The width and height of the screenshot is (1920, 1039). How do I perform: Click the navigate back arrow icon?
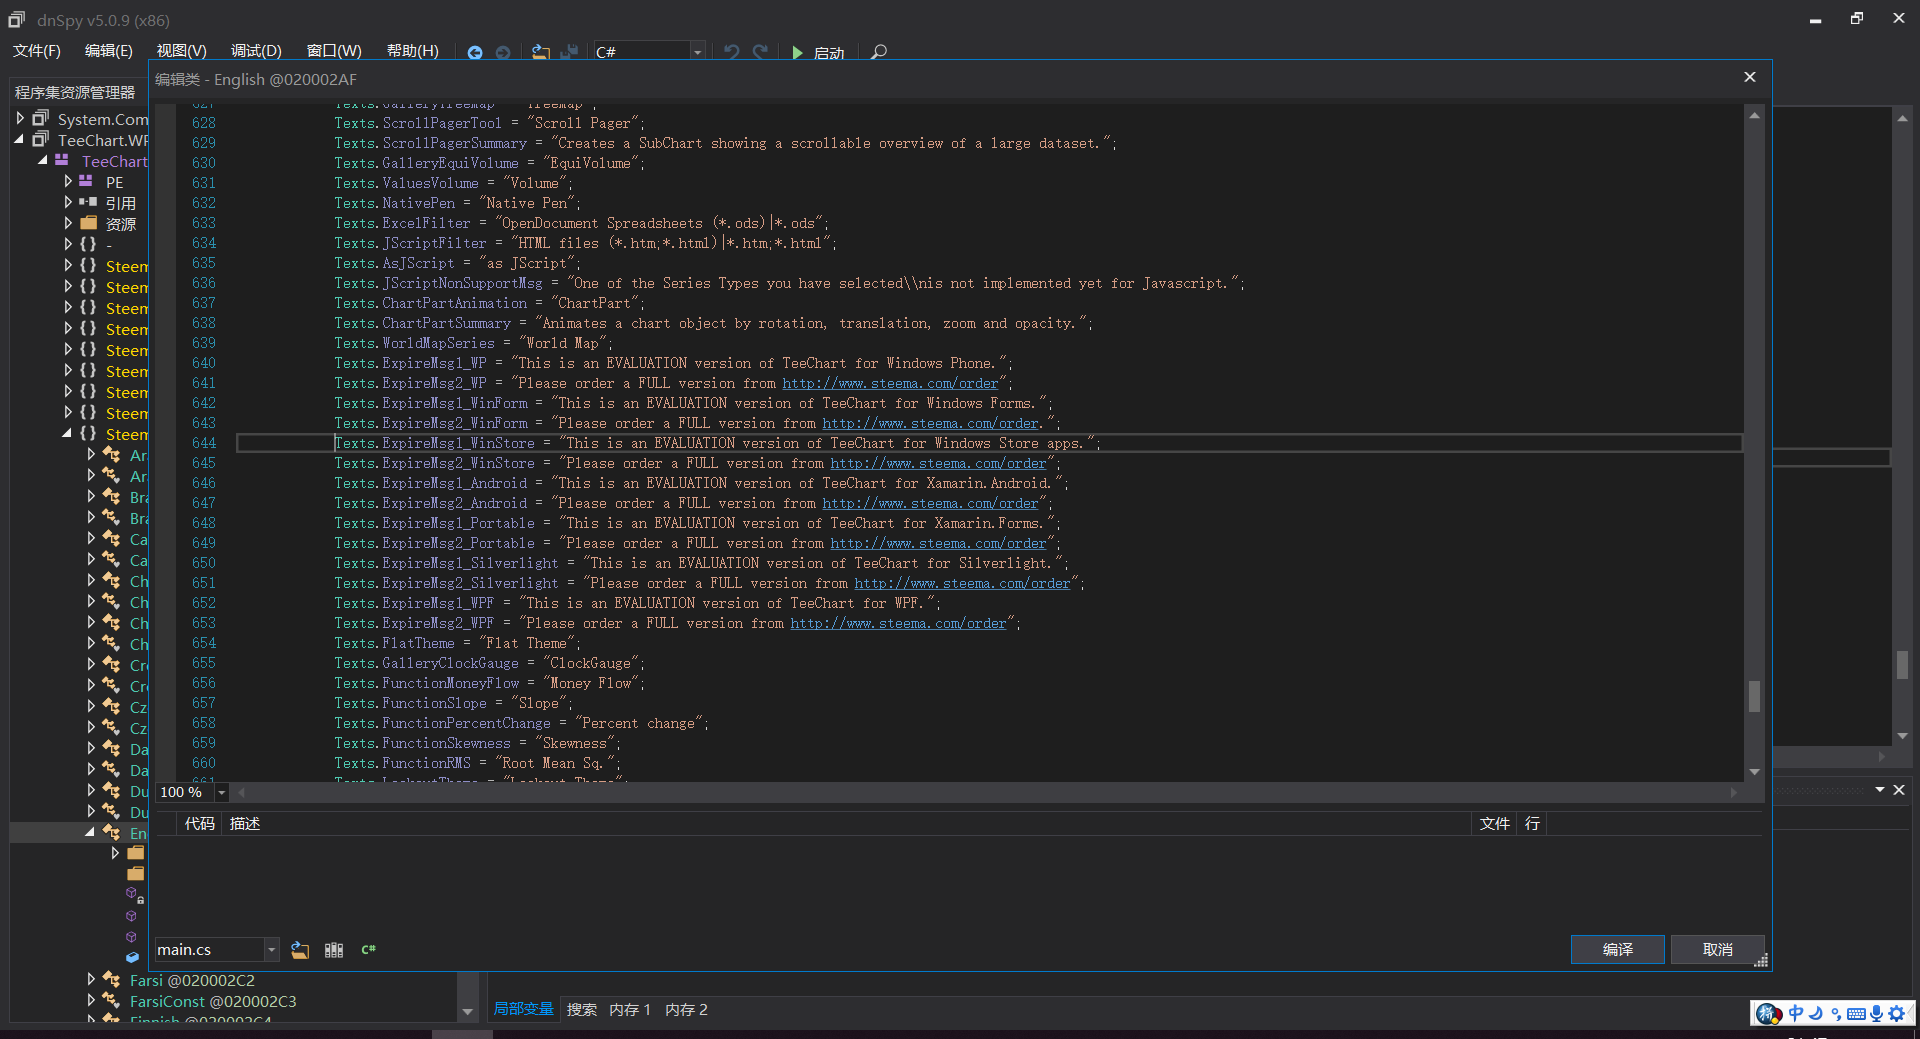click(476, 53)
